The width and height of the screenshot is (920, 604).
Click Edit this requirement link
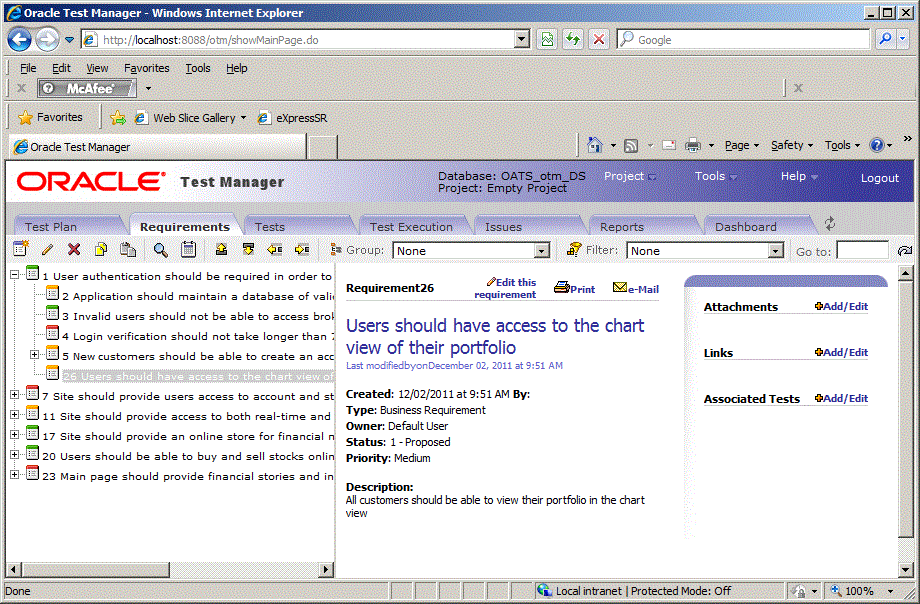(506, 288)
